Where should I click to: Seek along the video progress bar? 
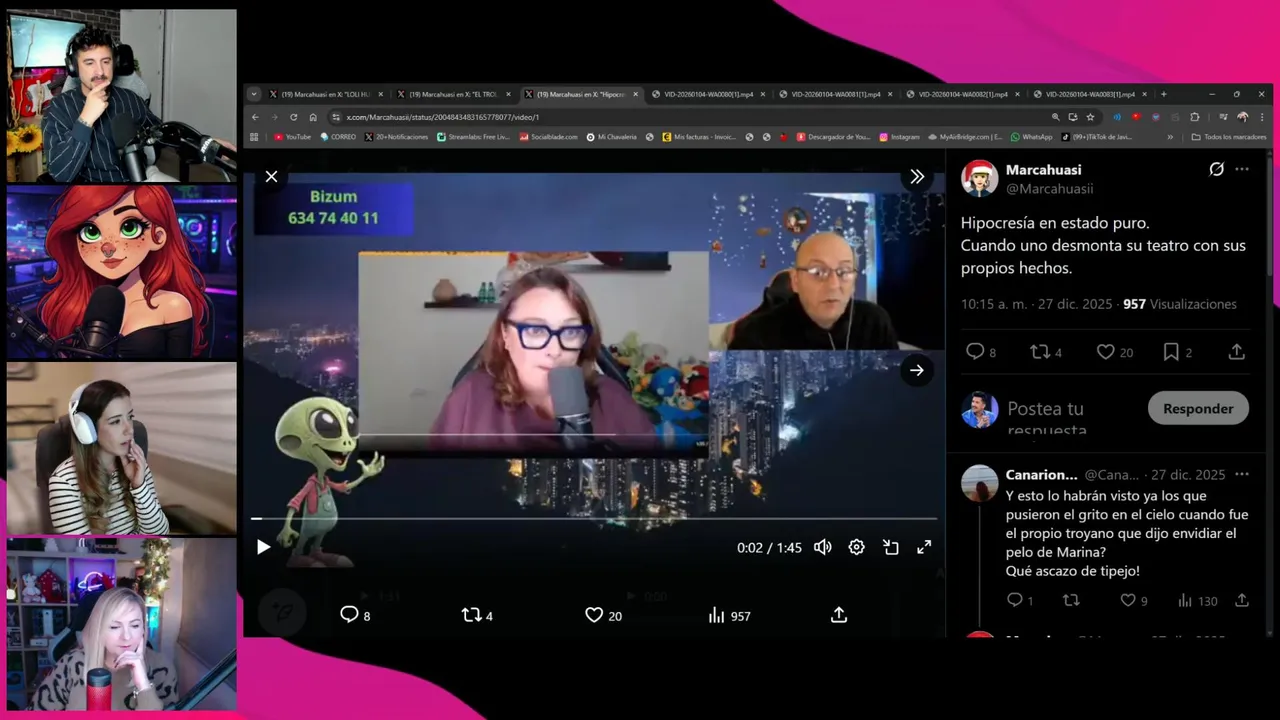point(594,519)
